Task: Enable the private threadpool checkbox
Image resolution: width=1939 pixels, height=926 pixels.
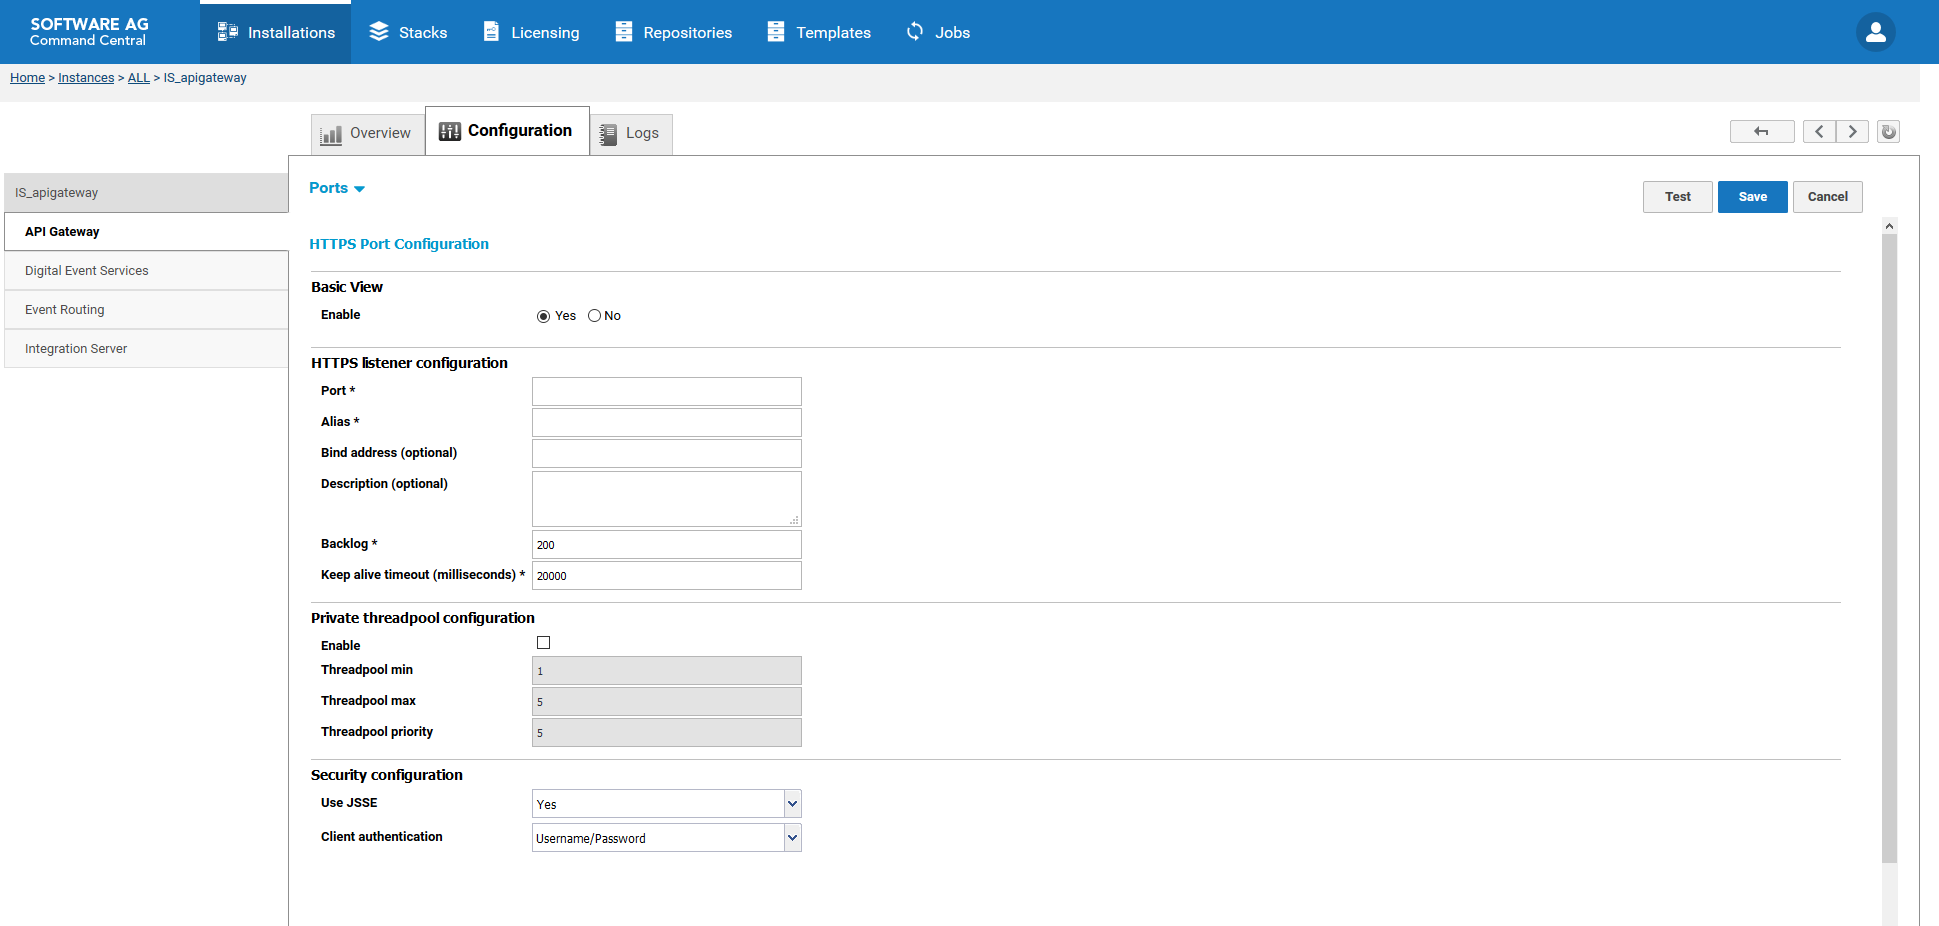Action: tap(544, 643)
